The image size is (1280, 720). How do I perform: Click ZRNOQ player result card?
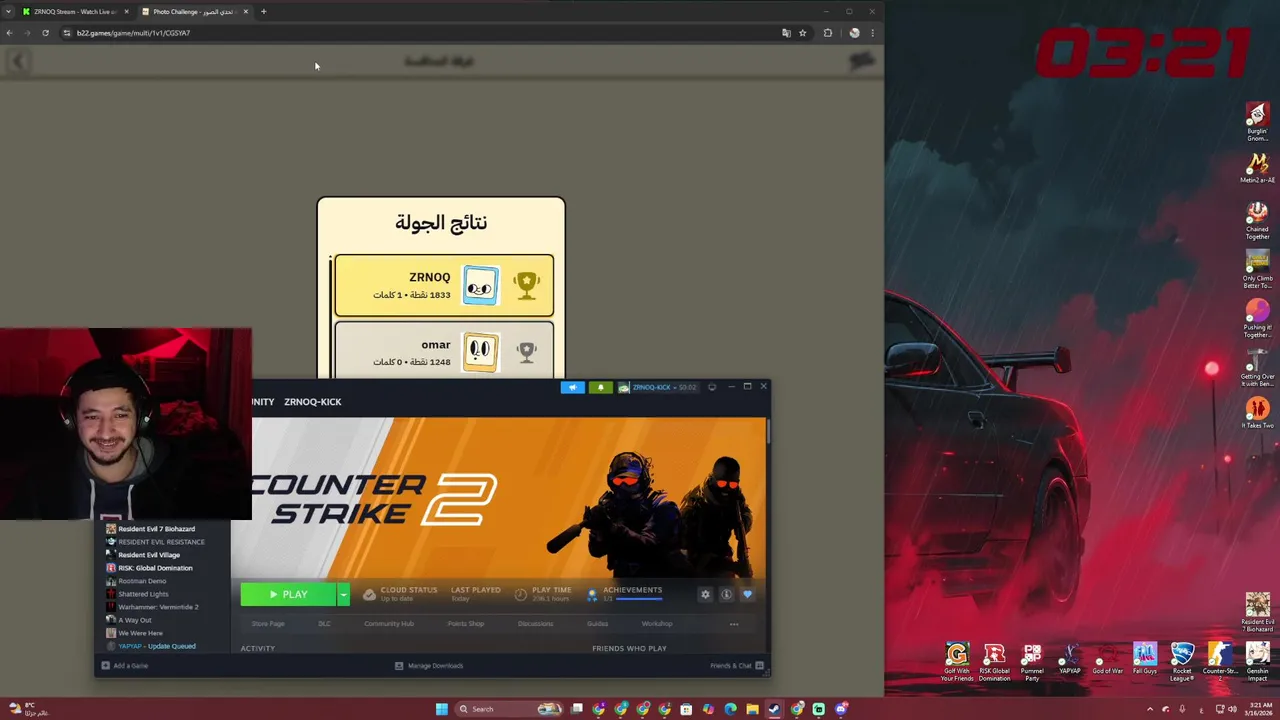coord(444,285)
